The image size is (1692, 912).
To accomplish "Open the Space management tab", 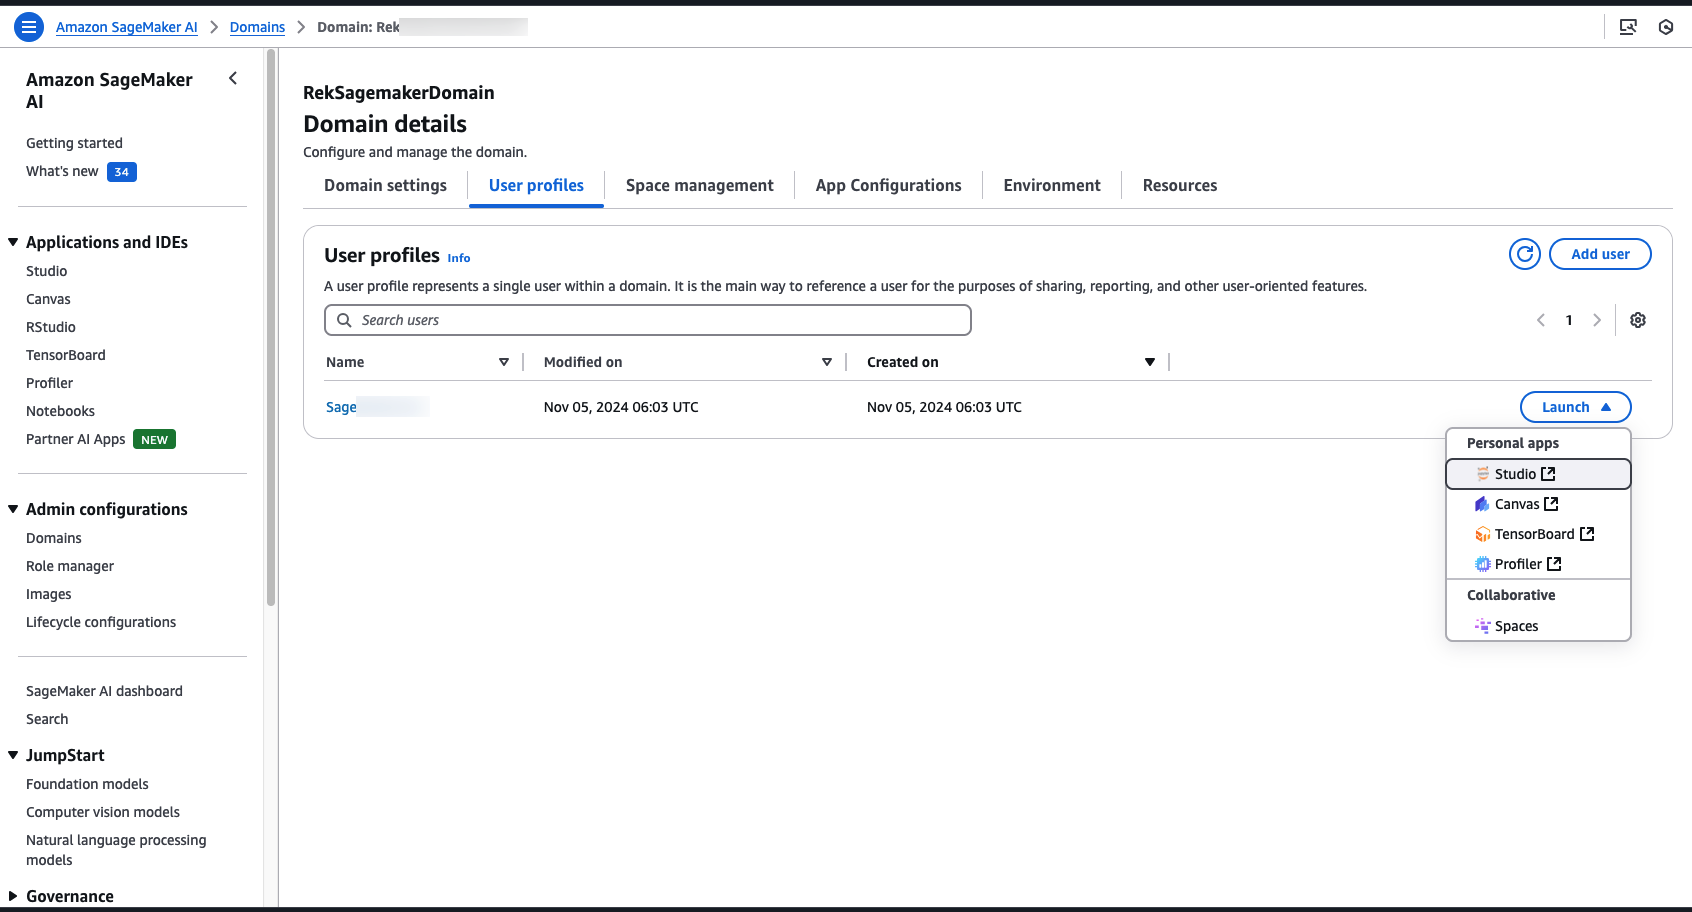I will (700, 186).
